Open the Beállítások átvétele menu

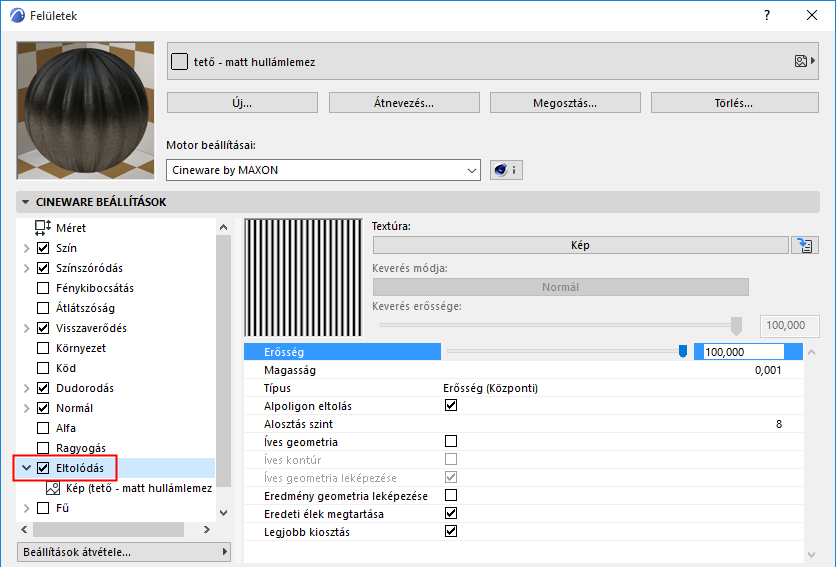pyautogui.click(x=124, y=552)
